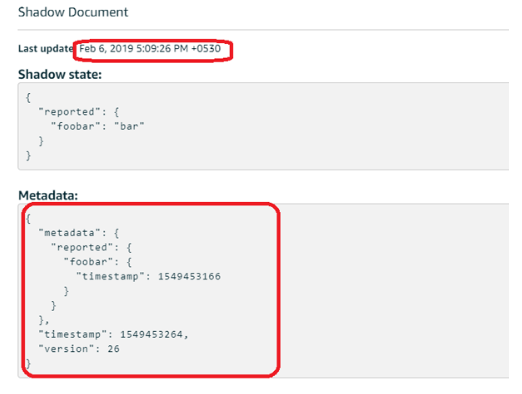Click the Last update label
The image size is (522, 394).
[x=46, y=49]
